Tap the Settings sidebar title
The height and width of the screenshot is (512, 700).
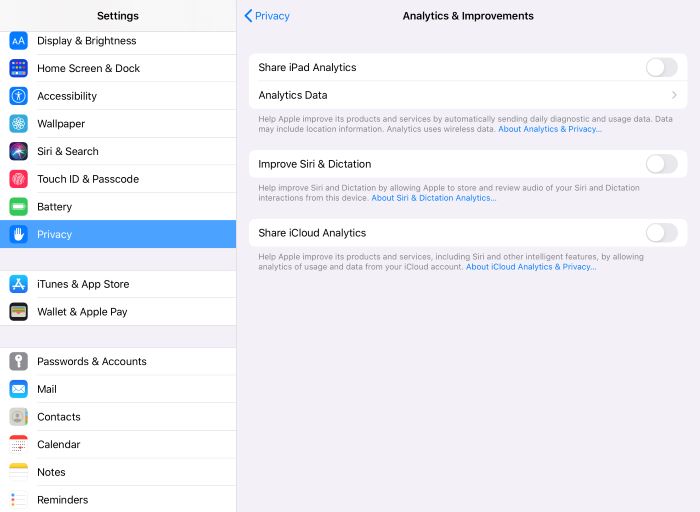coord(118,16)
